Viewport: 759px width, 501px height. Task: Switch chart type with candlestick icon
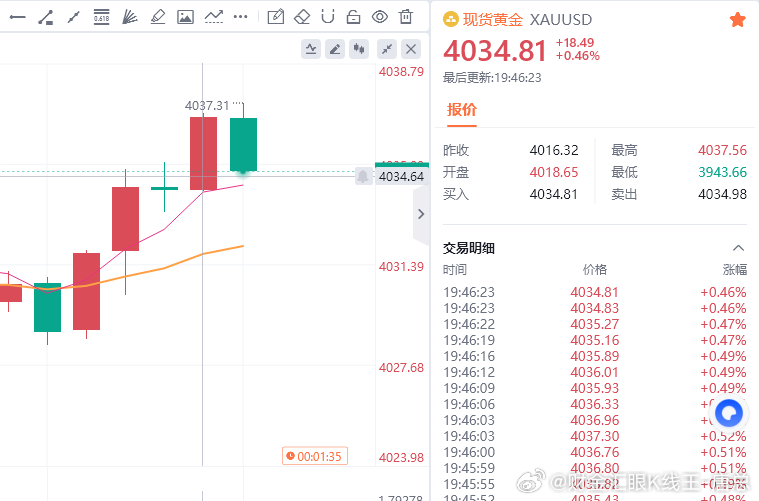[359, 49]
